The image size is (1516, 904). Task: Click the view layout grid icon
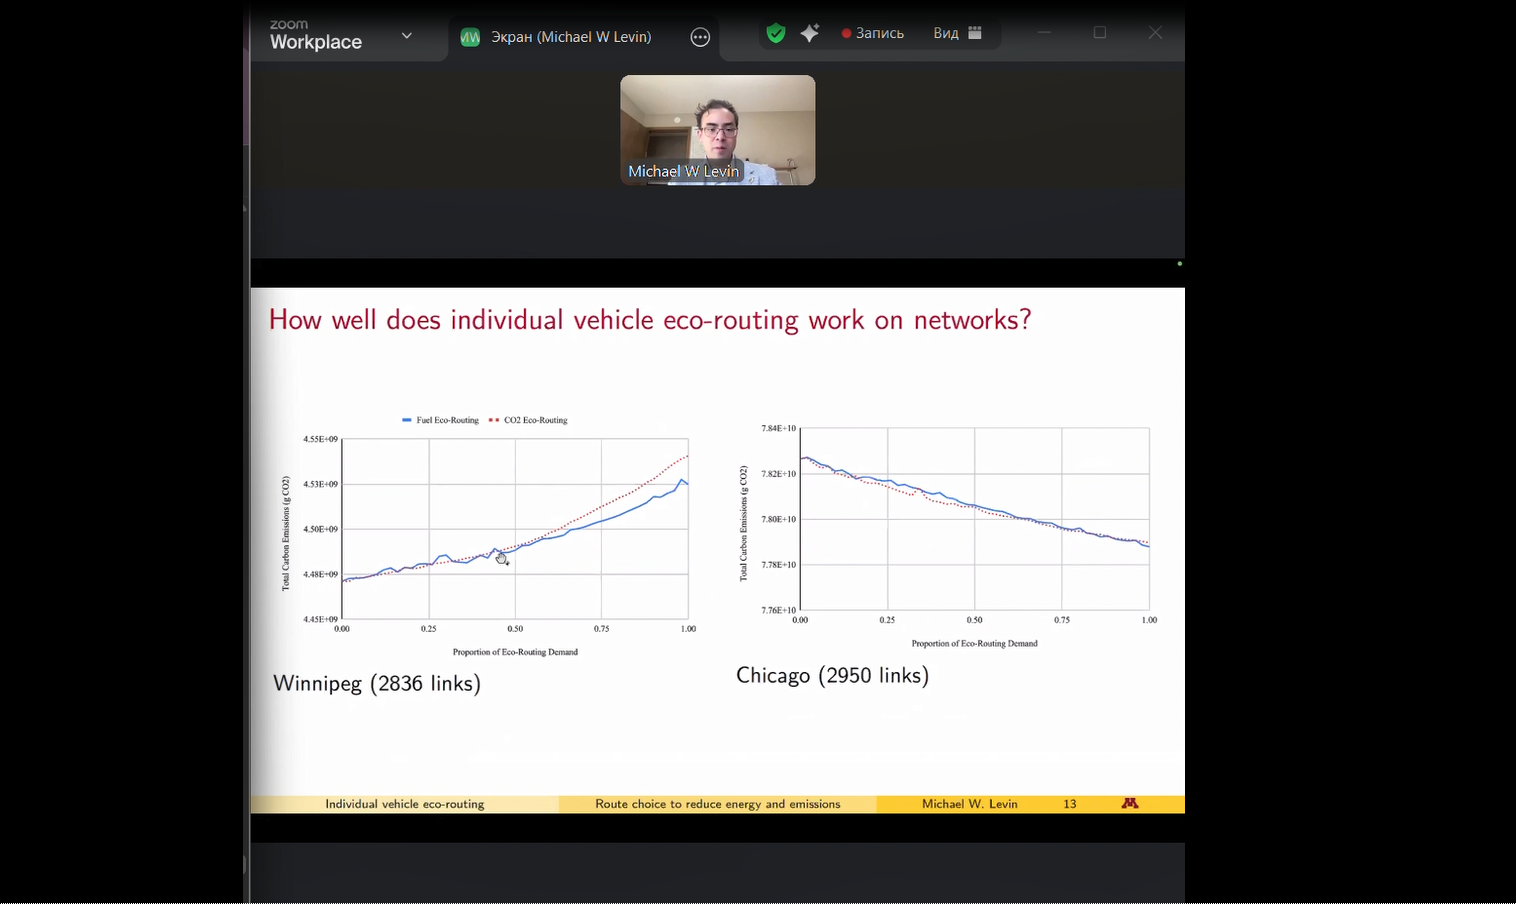coord(975,33)
